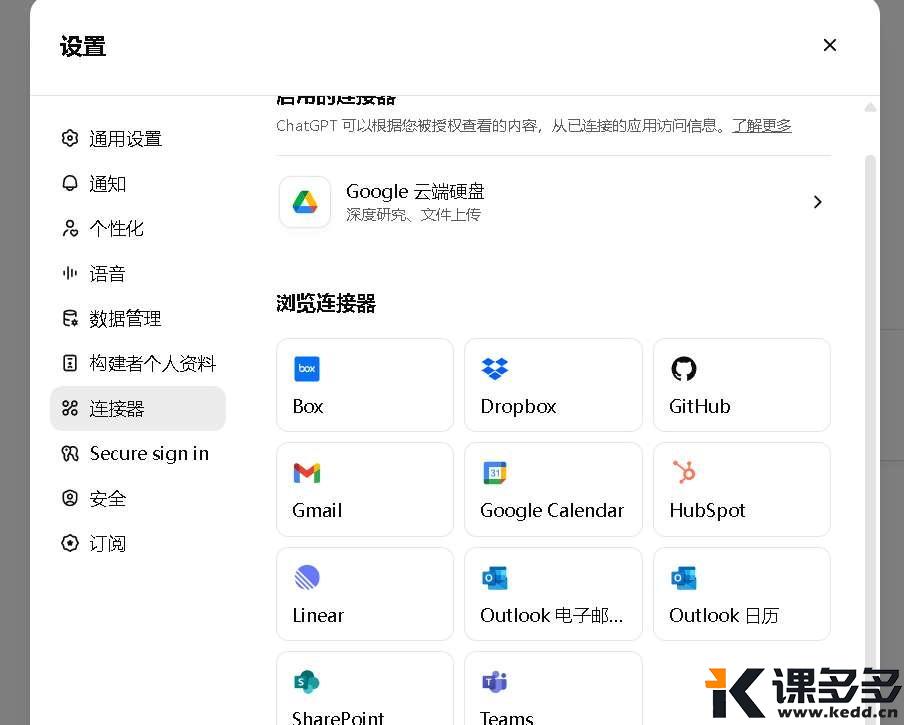Click the key icon beside Secure sign in
The image size is (904, 725).
pos(70,454)
